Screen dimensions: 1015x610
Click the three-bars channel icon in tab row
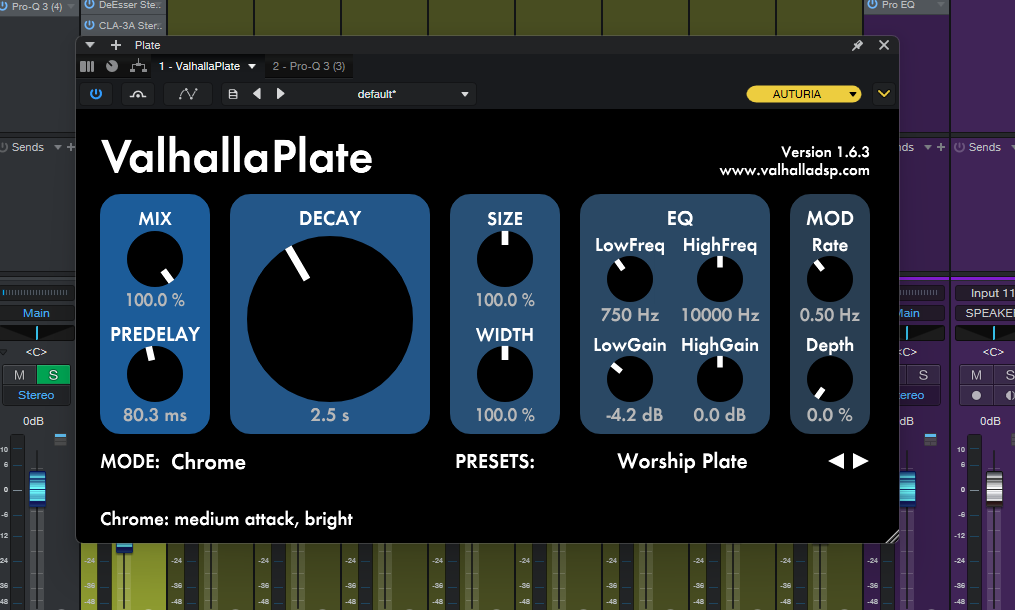click(87, 66)
